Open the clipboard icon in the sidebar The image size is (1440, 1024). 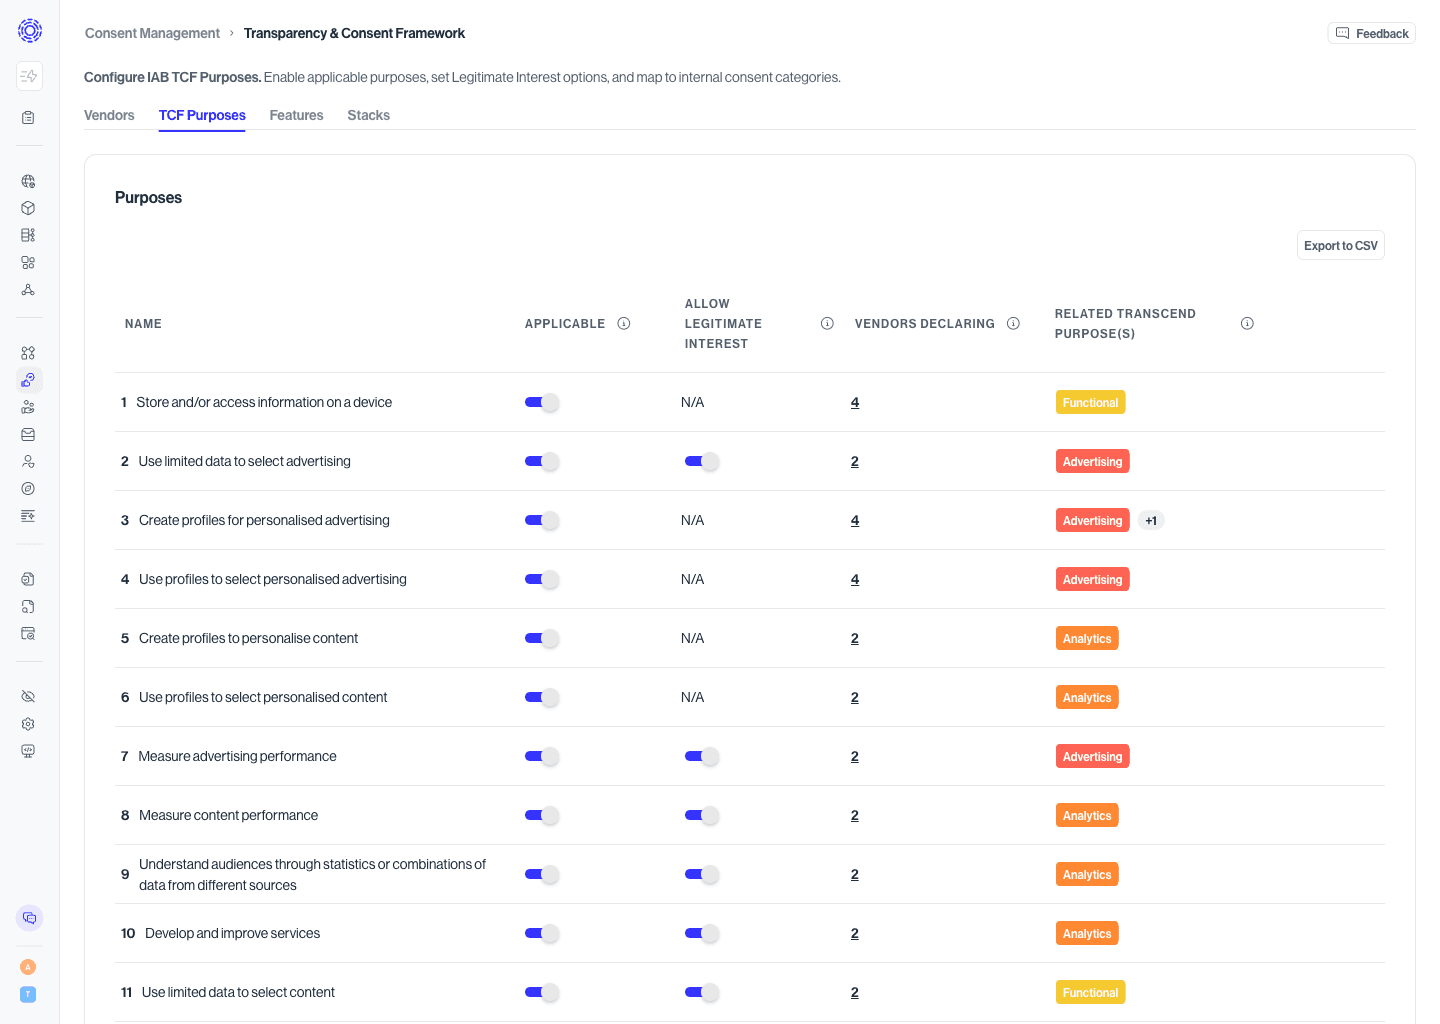pyautogui.click(x=28, y=118)
